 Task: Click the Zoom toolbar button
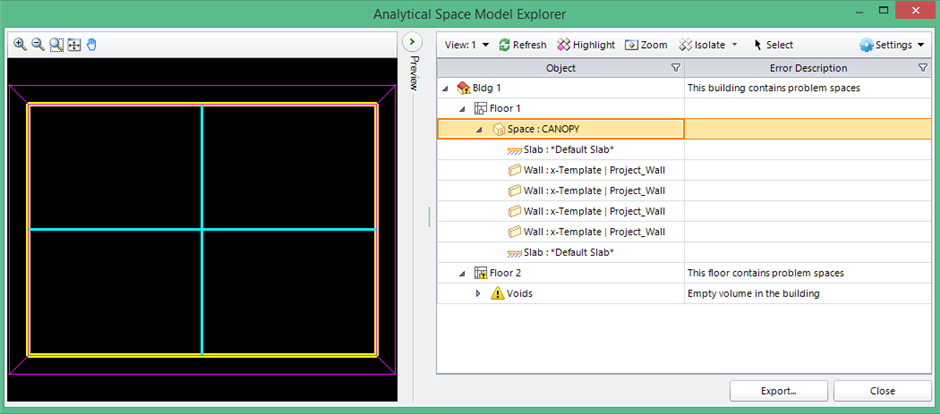tap(646, 45)
